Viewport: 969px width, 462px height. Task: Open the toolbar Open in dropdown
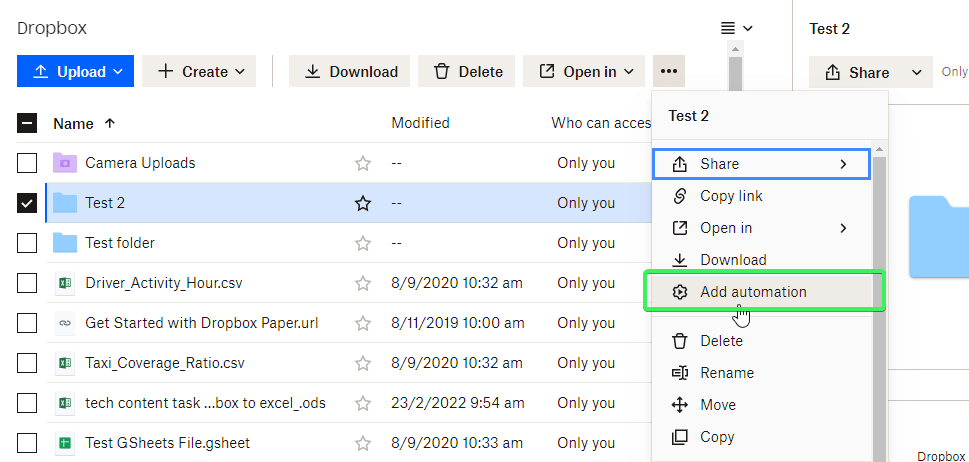coord(584,71)
